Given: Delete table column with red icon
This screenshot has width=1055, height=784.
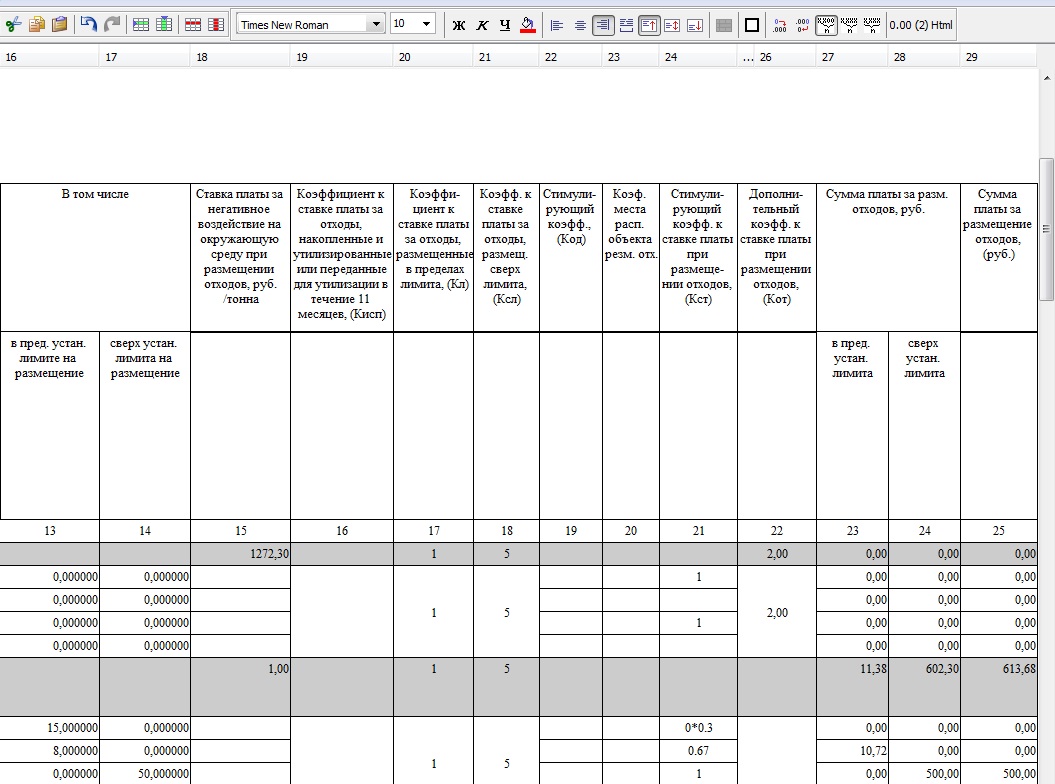Looking at the screenshot, I should point(215,24).
